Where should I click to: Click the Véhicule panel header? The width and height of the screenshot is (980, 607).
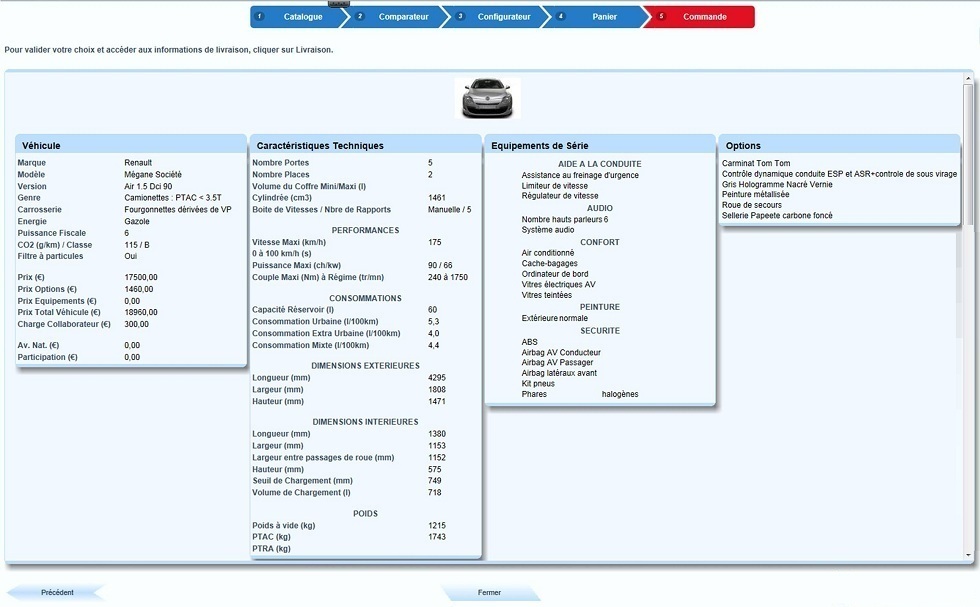[x=131, y=145]
